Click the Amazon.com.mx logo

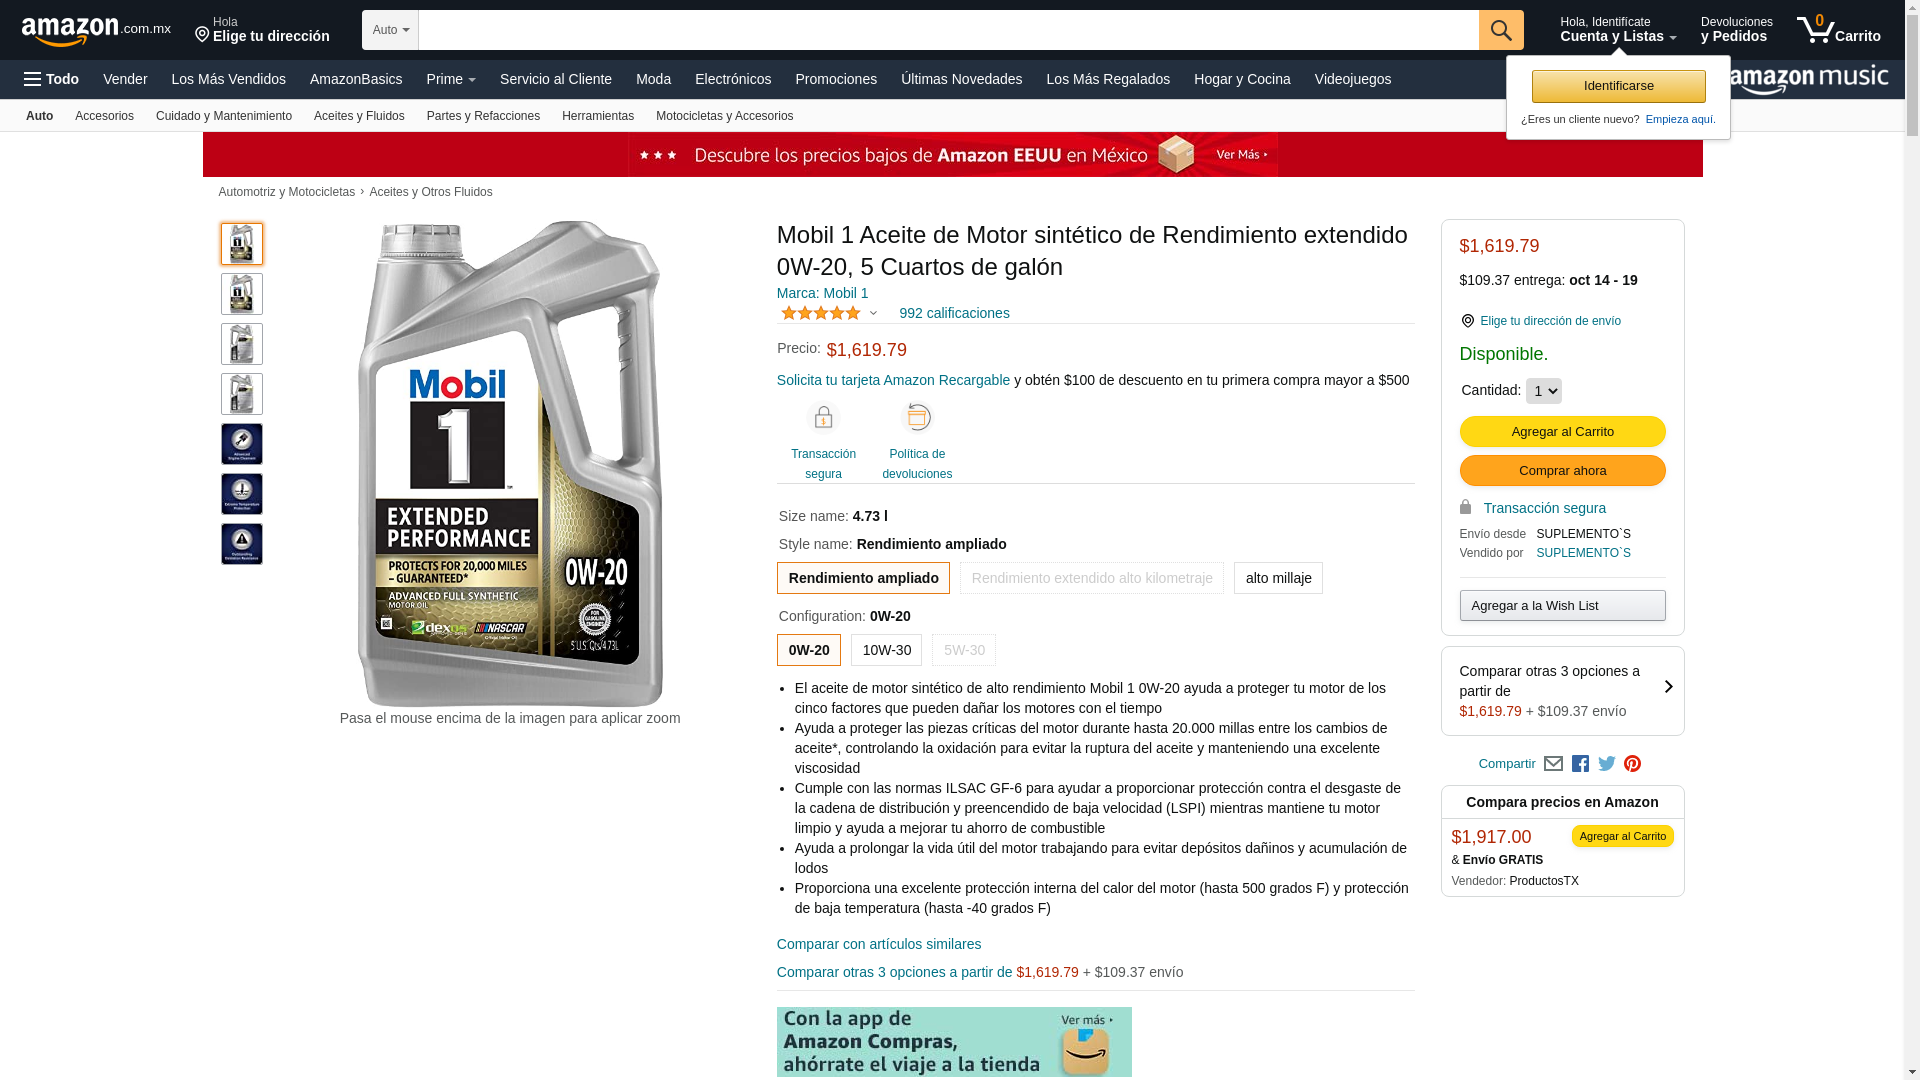click(x=96, y=31)
